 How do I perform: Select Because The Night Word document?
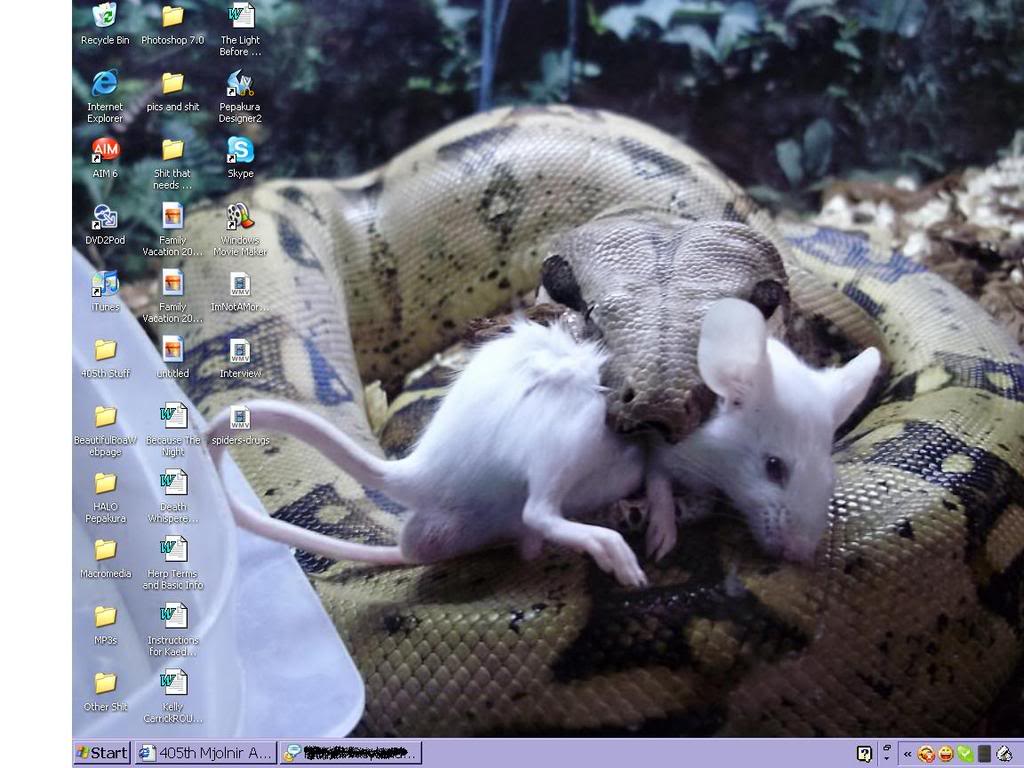coord(172,430)
